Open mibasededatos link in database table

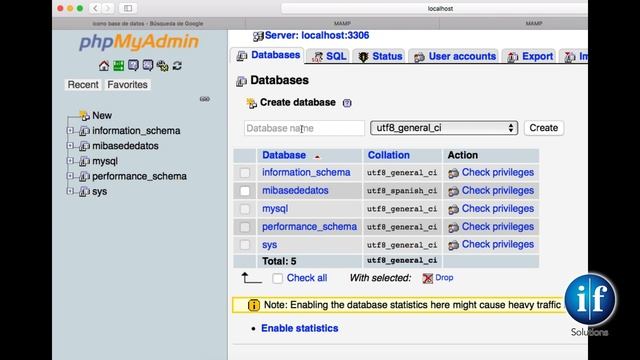pyautogui.click(x=295, y=191)
